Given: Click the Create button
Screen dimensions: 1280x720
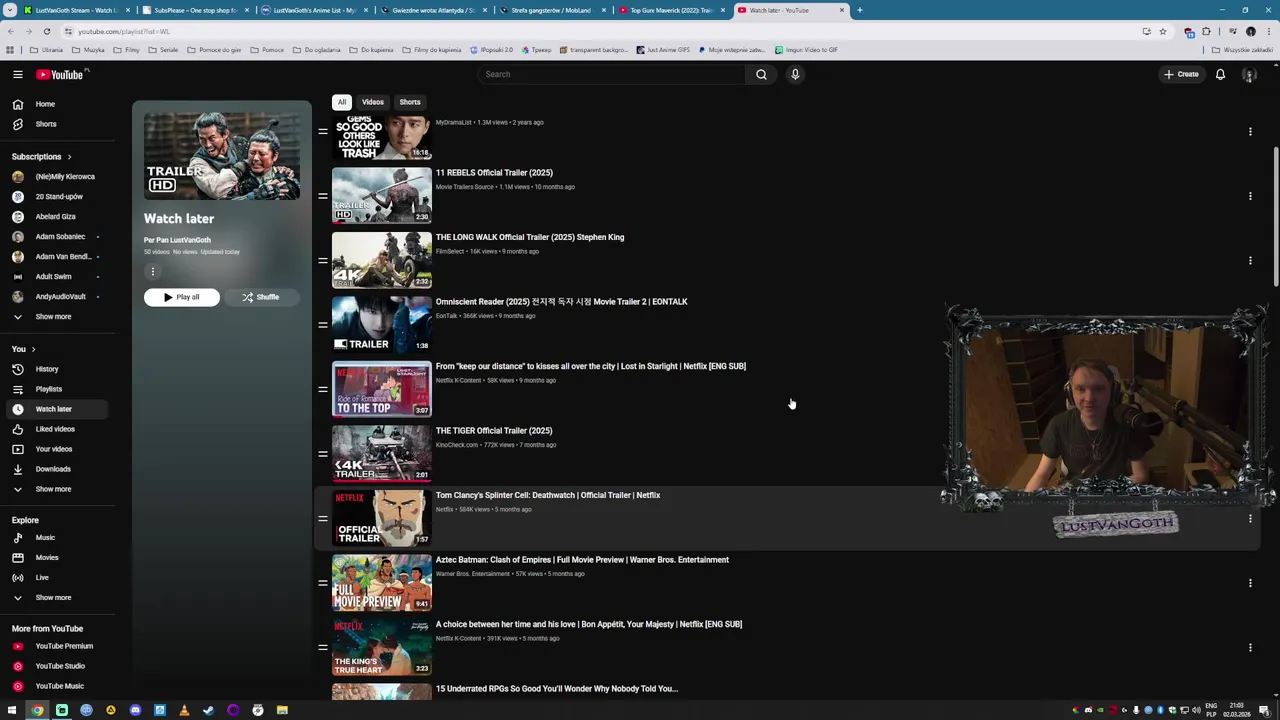Looking at the screenshot, I should point(1181,74).
